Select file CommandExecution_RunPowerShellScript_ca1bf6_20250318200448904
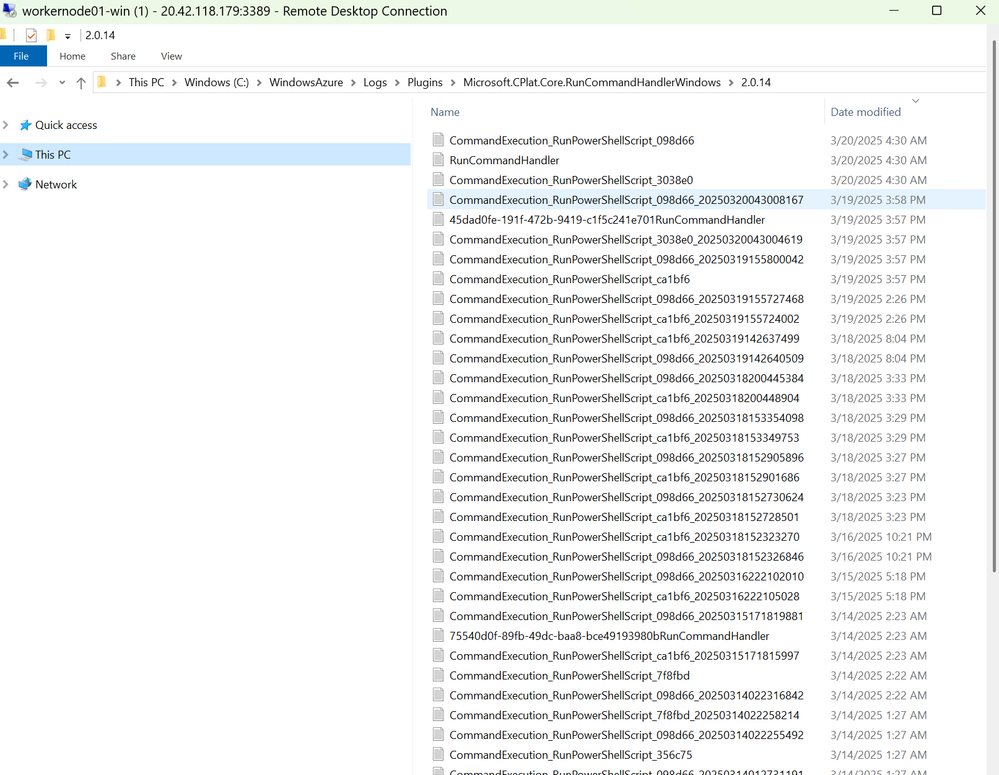999x775 pixels. (624, 398)
